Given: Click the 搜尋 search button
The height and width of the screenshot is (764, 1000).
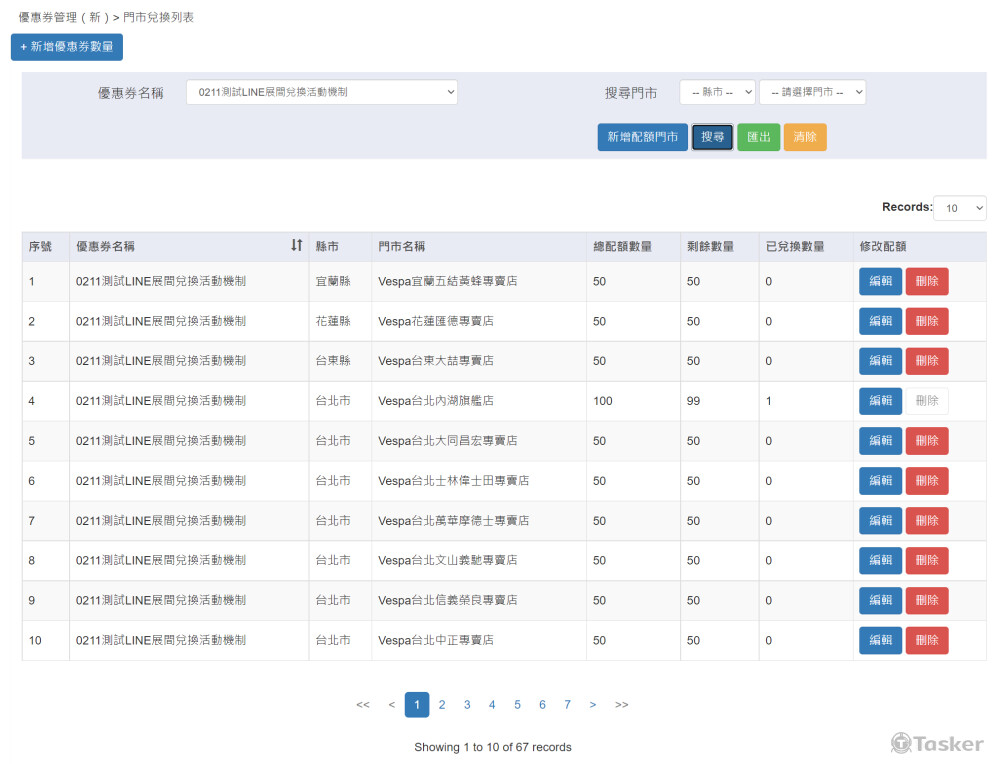Looking at the screenshot, I should pyautogui.click(x=712, y=137).
